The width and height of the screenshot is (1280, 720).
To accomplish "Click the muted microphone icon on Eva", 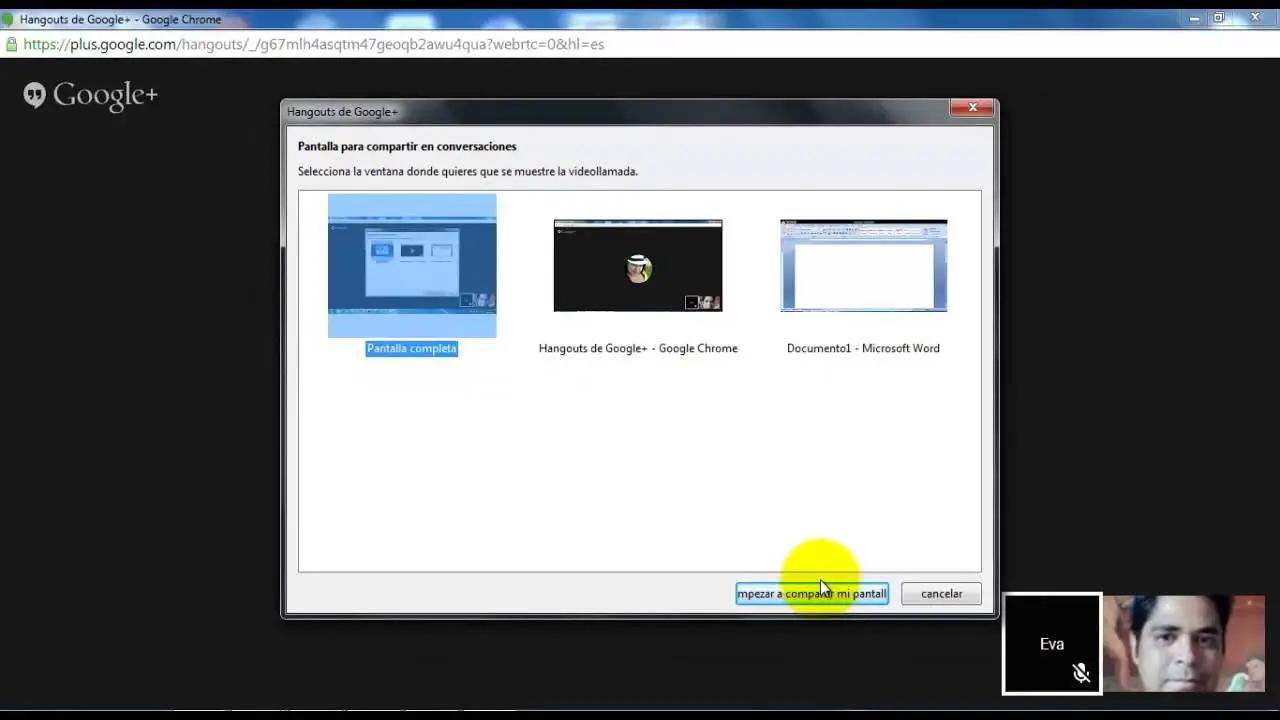I will click(1081, 673).
